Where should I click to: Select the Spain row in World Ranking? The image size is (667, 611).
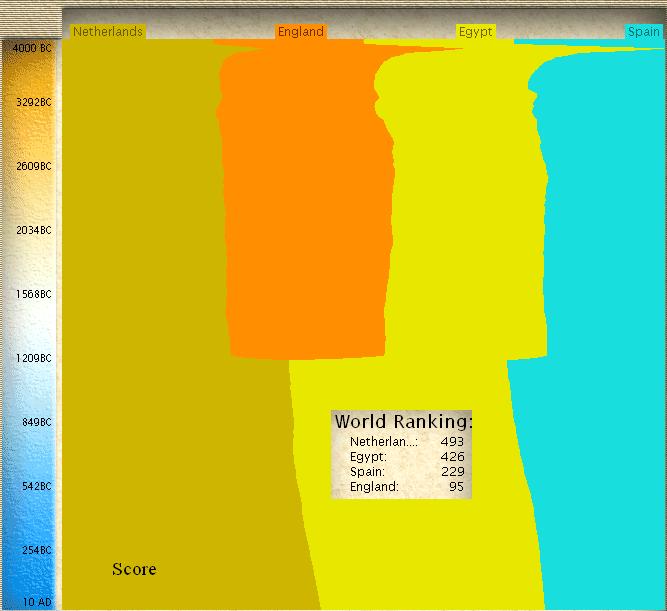tap(401, 471)
